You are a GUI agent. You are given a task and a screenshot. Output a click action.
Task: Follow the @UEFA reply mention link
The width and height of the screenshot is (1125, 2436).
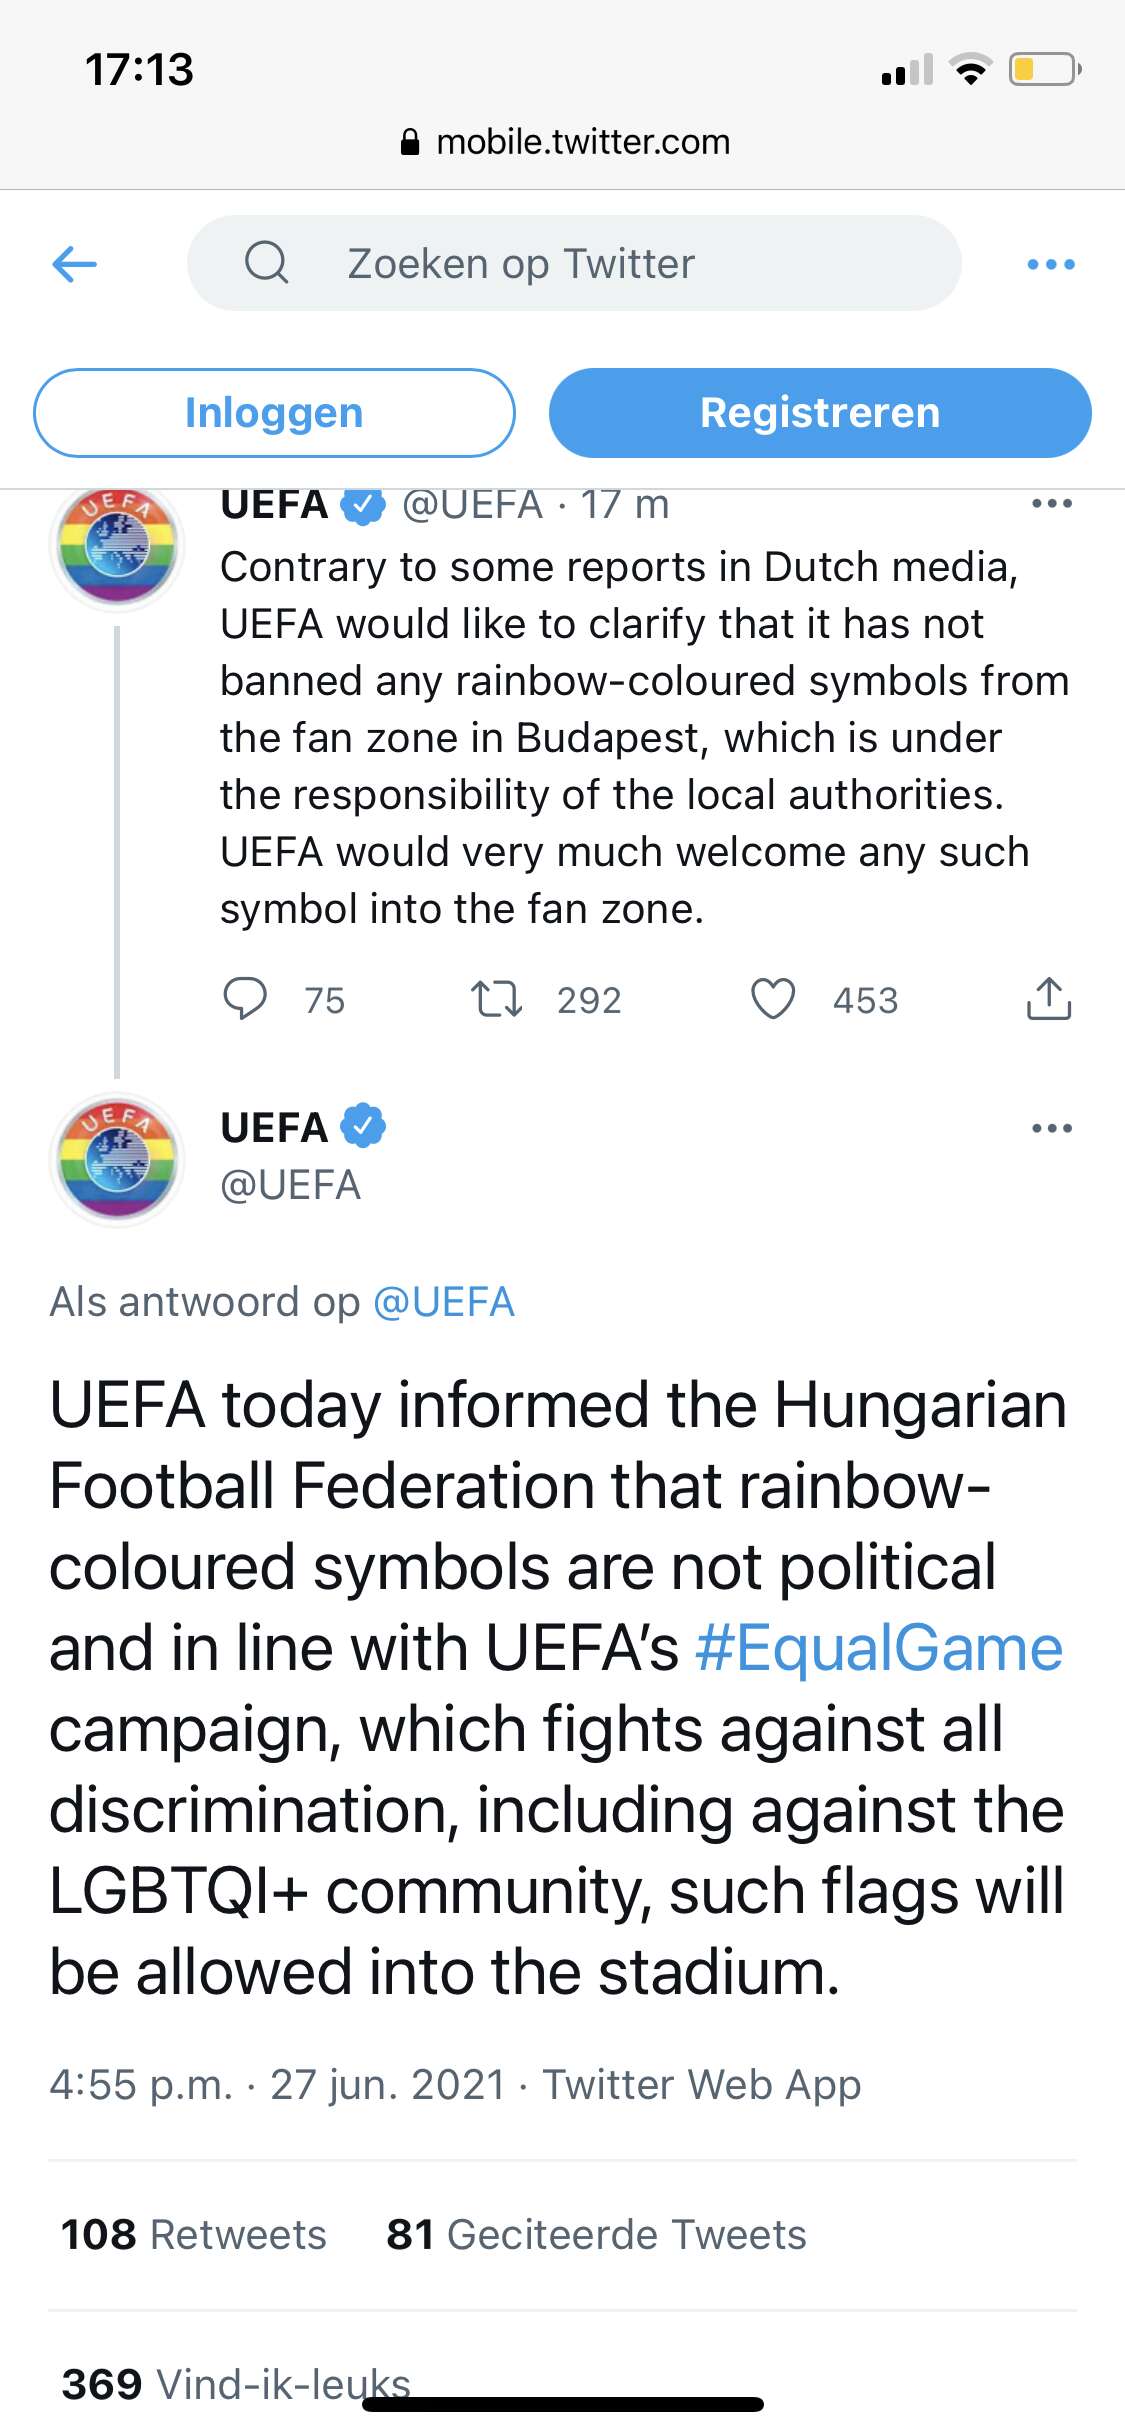coord(443,1302)
